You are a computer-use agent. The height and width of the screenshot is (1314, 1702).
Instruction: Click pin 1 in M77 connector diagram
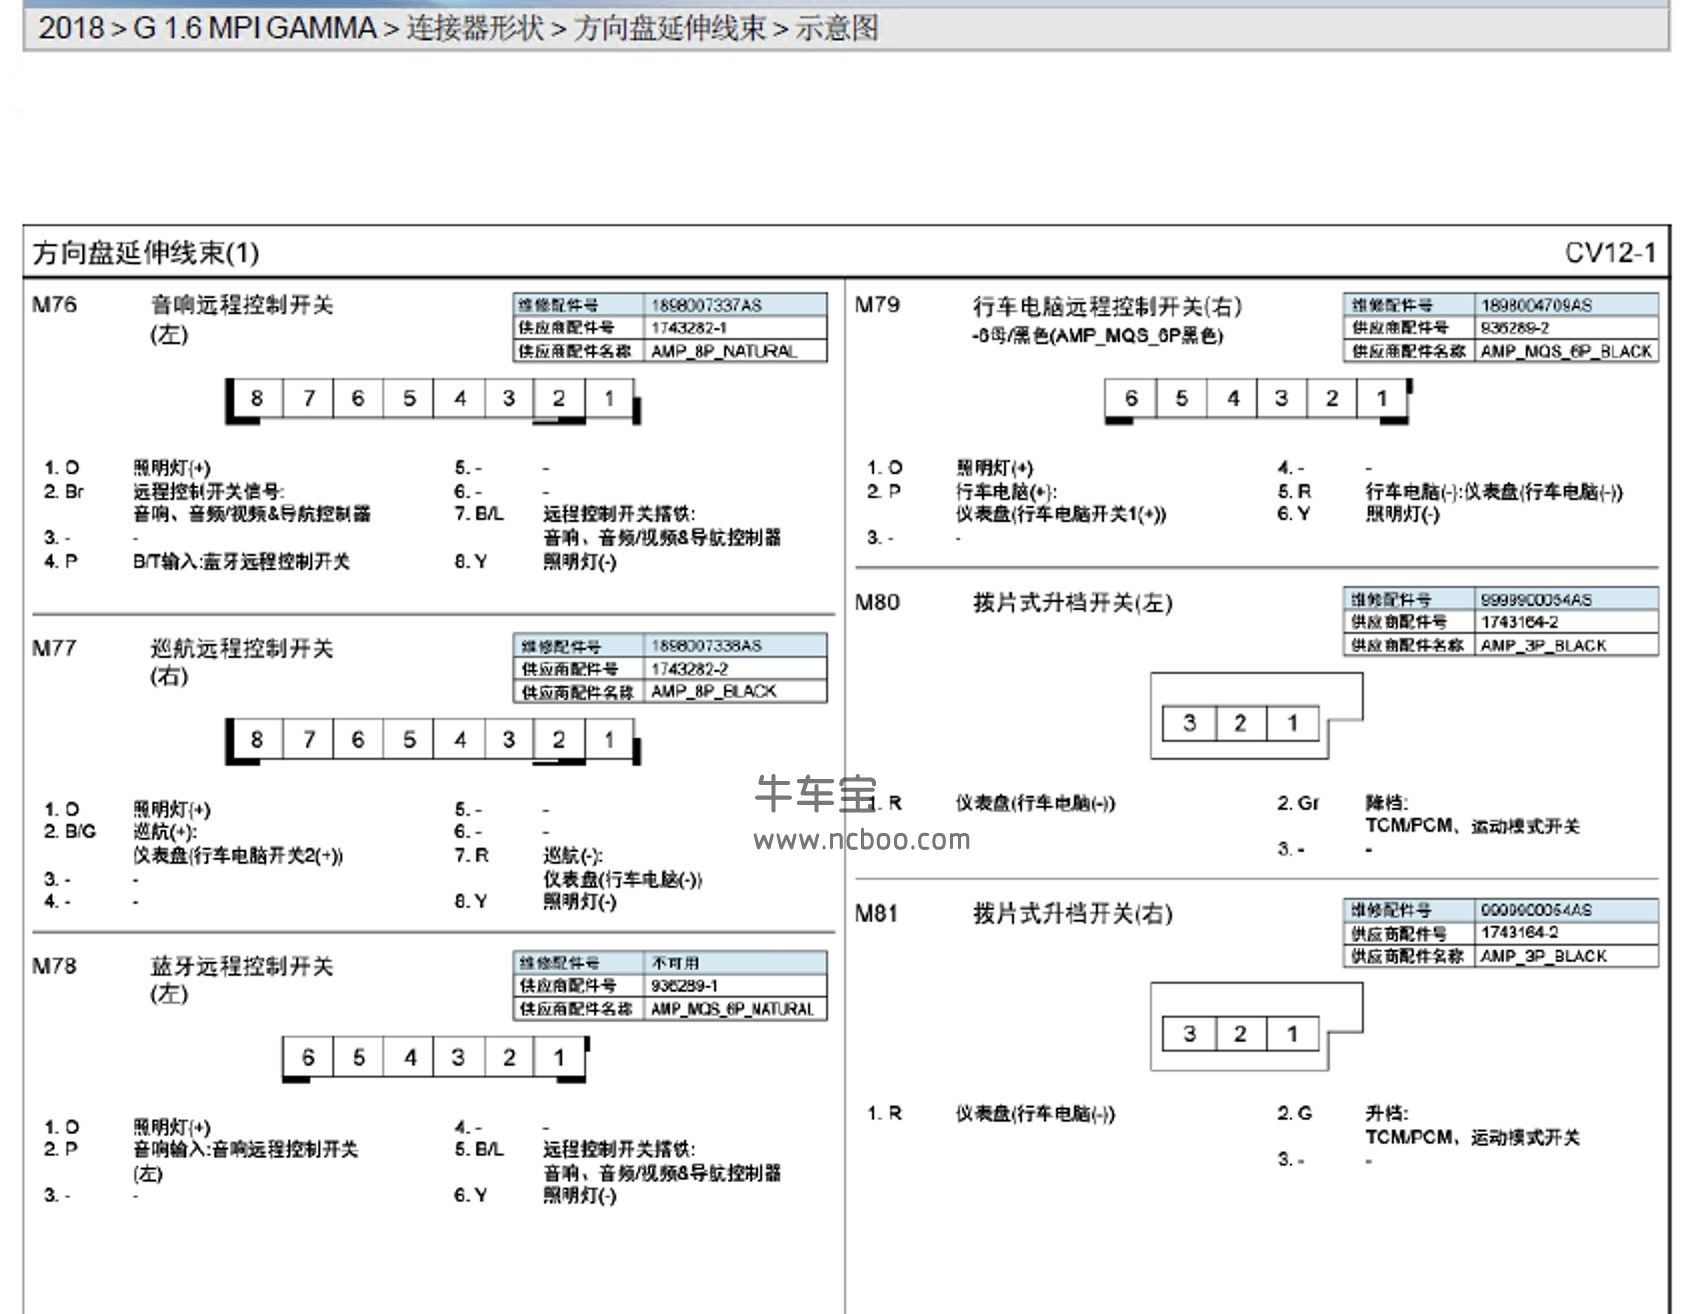609,739
